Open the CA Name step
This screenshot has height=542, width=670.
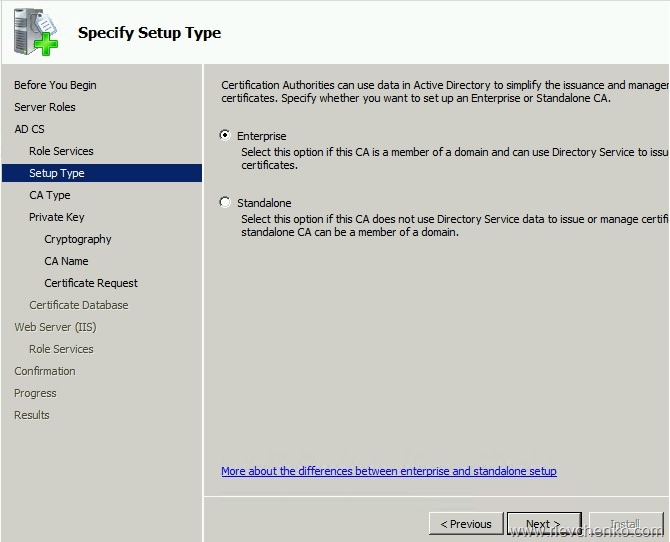coord(66,261)
